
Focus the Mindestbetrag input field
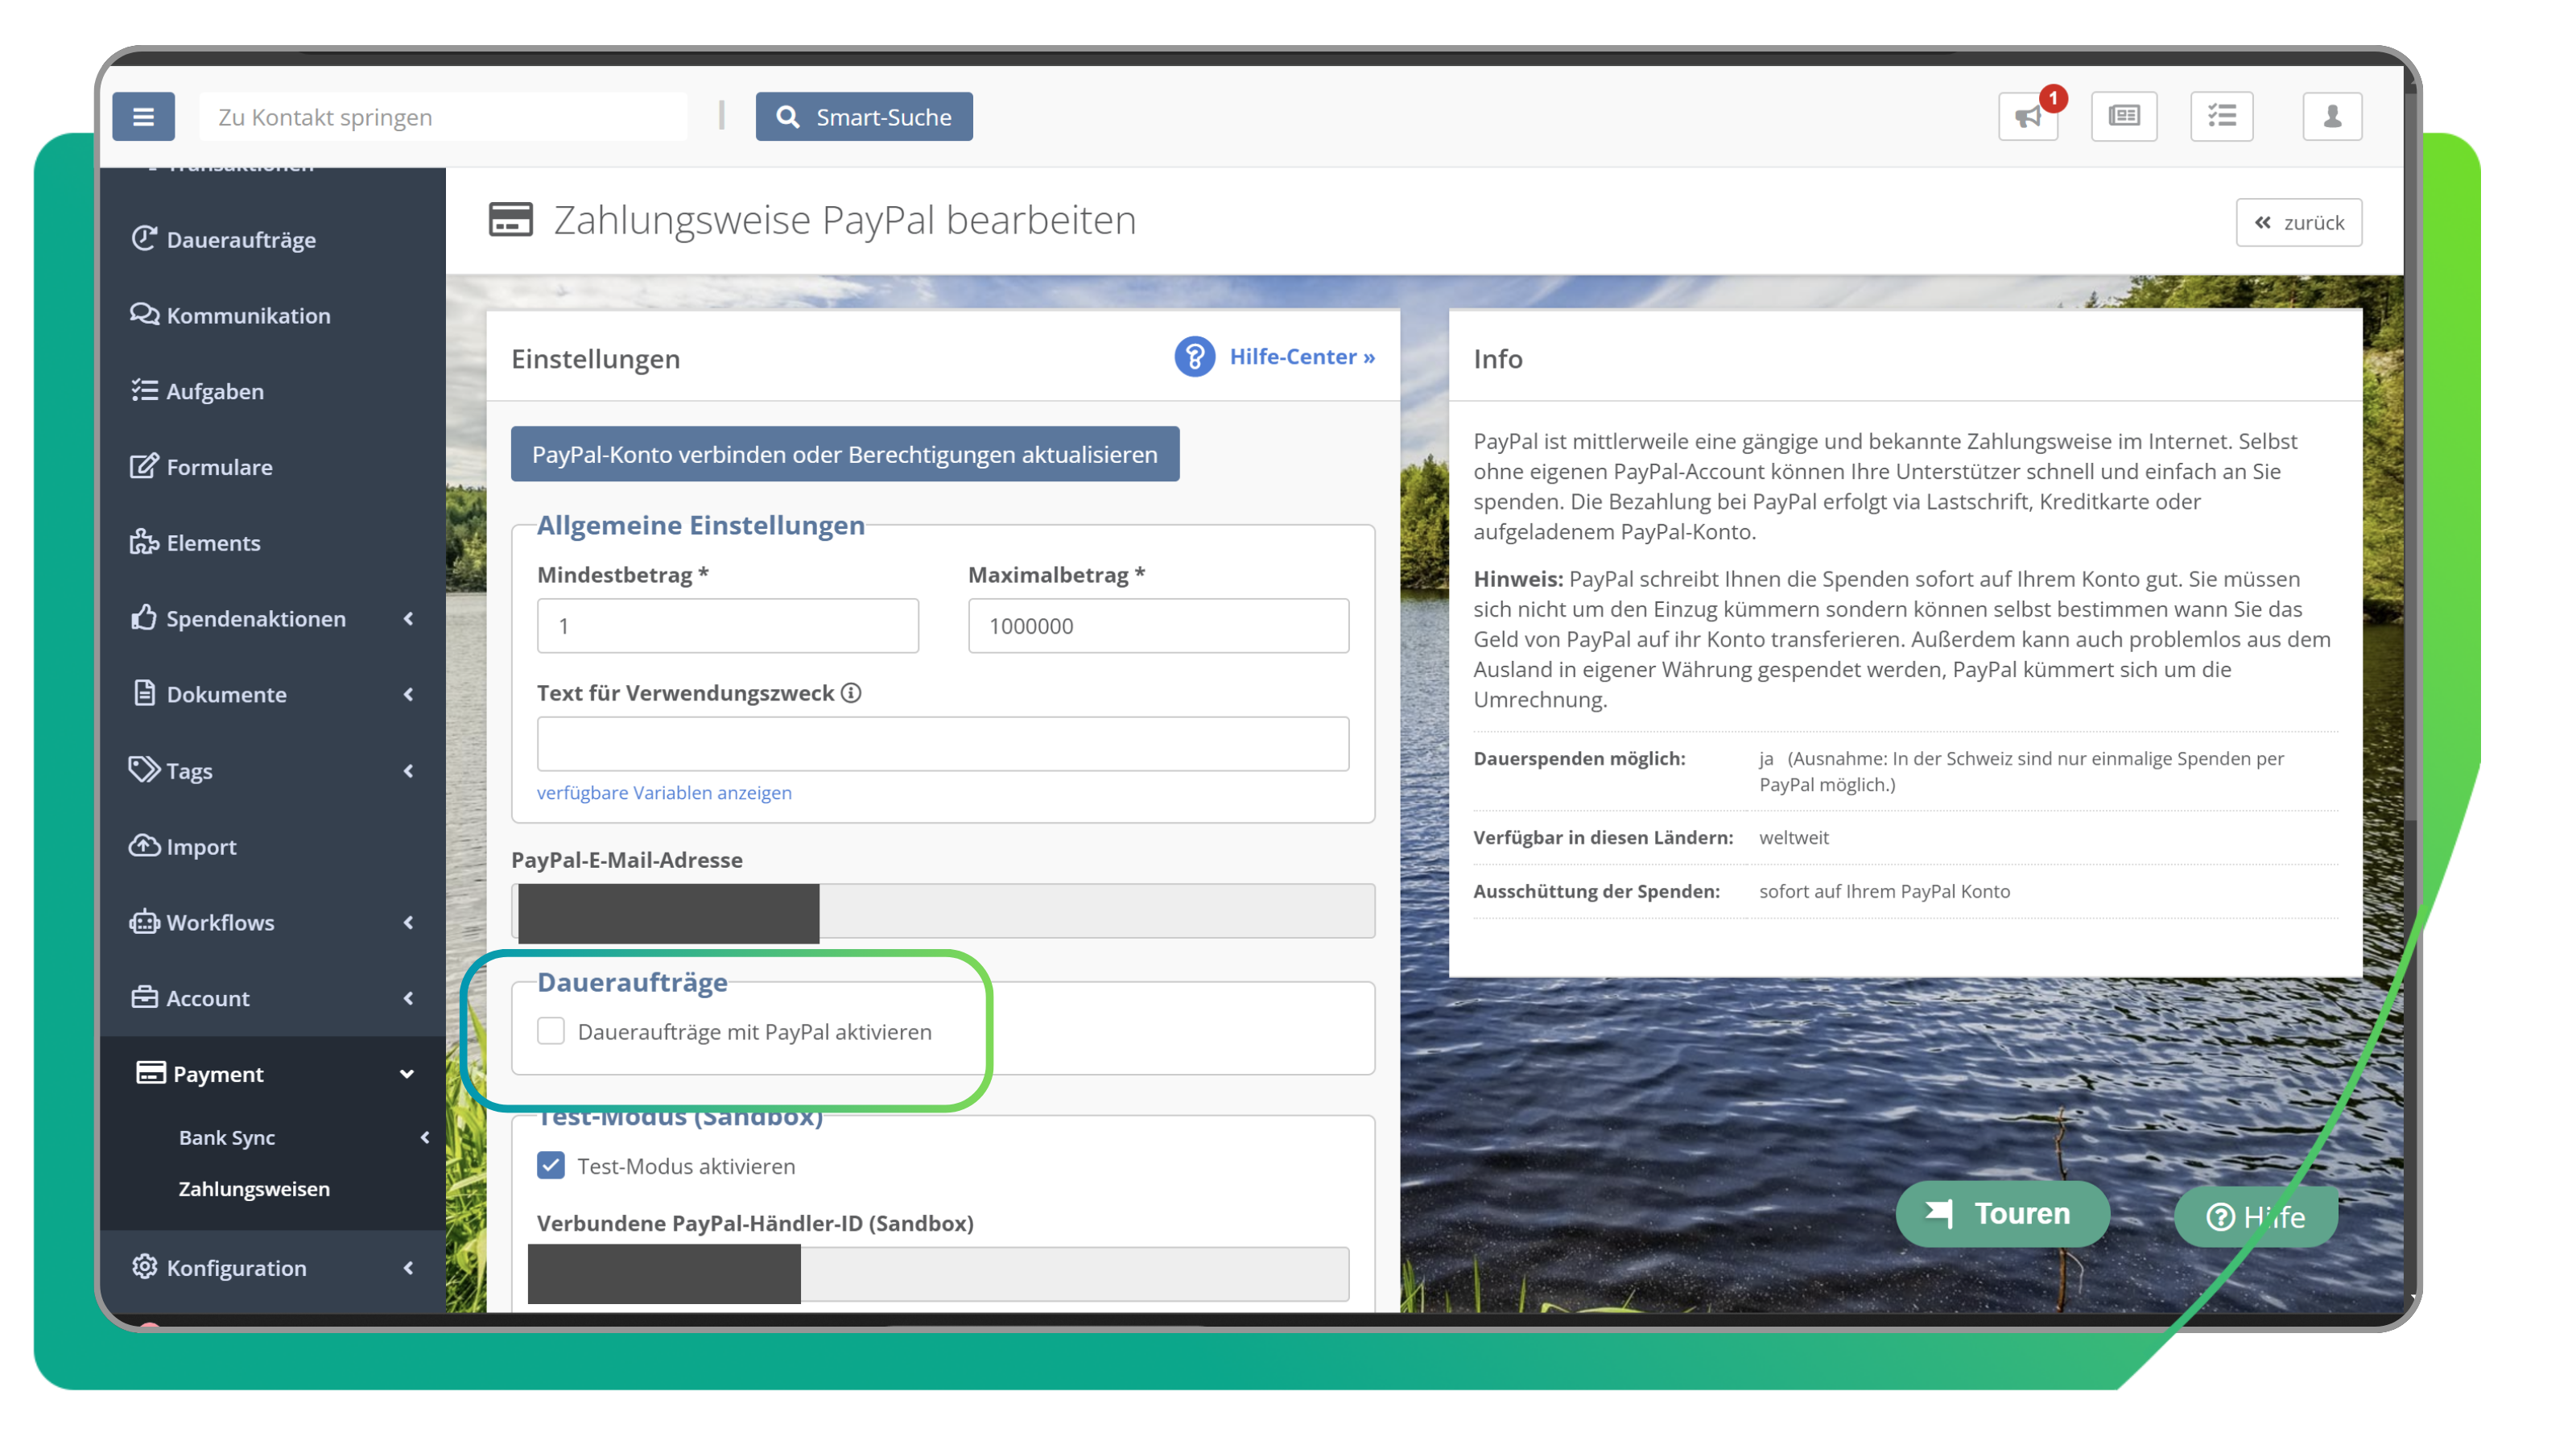point(727,626)
